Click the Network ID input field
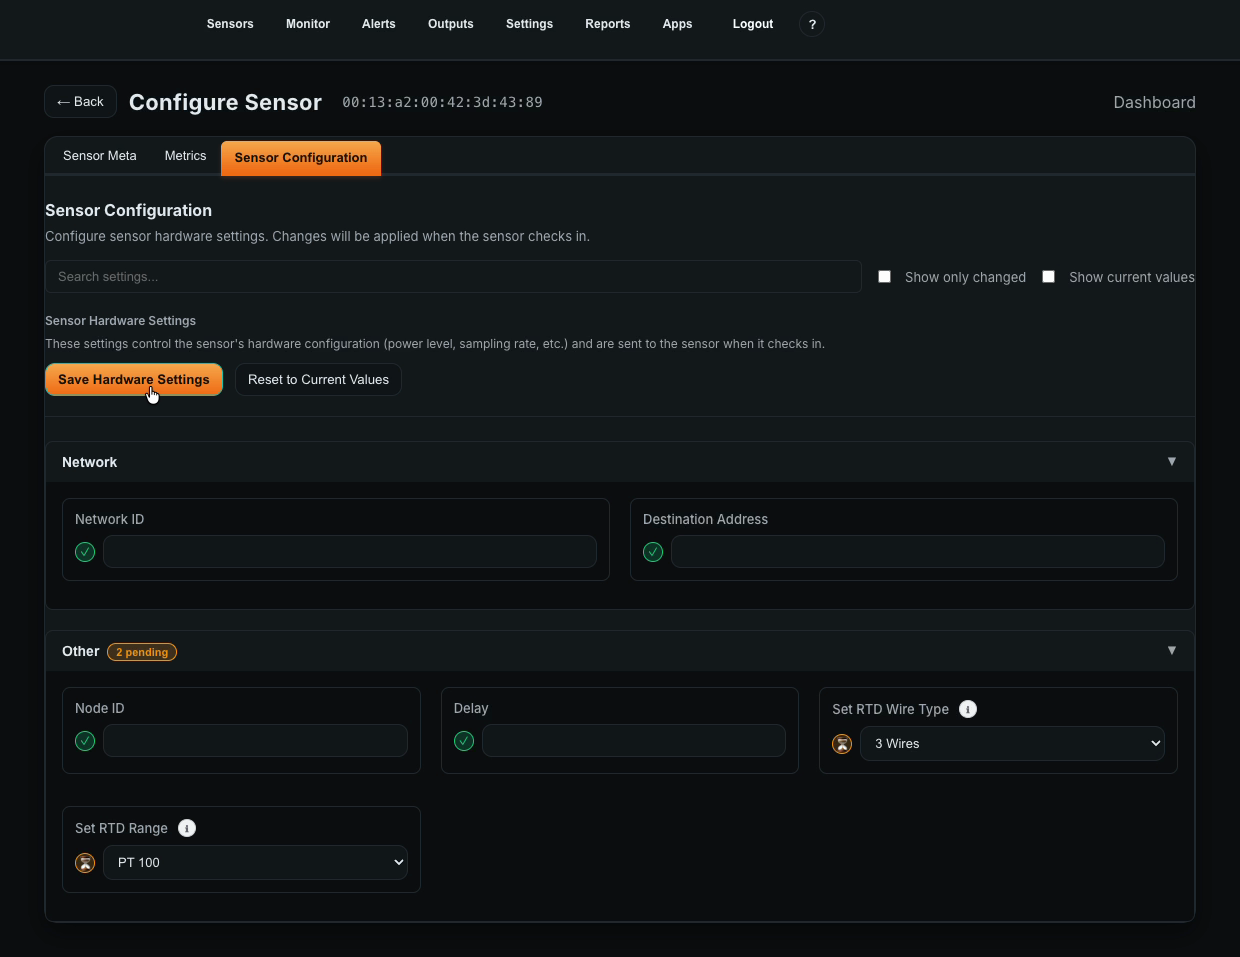 click(x=350, y=552)
